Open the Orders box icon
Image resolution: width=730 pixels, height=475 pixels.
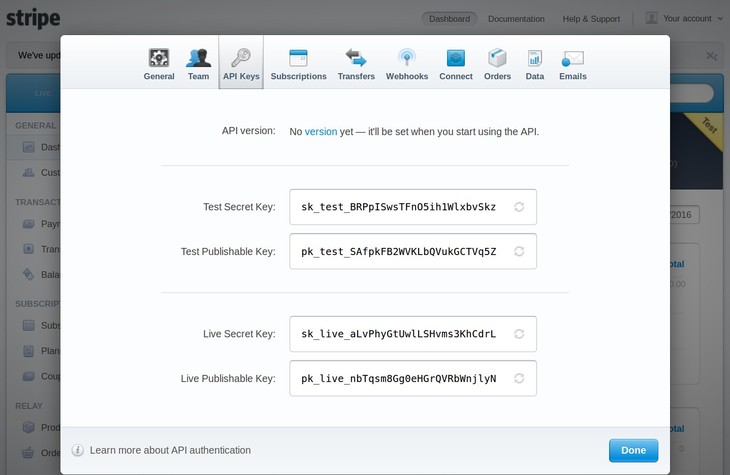click(x=497, y=58)
